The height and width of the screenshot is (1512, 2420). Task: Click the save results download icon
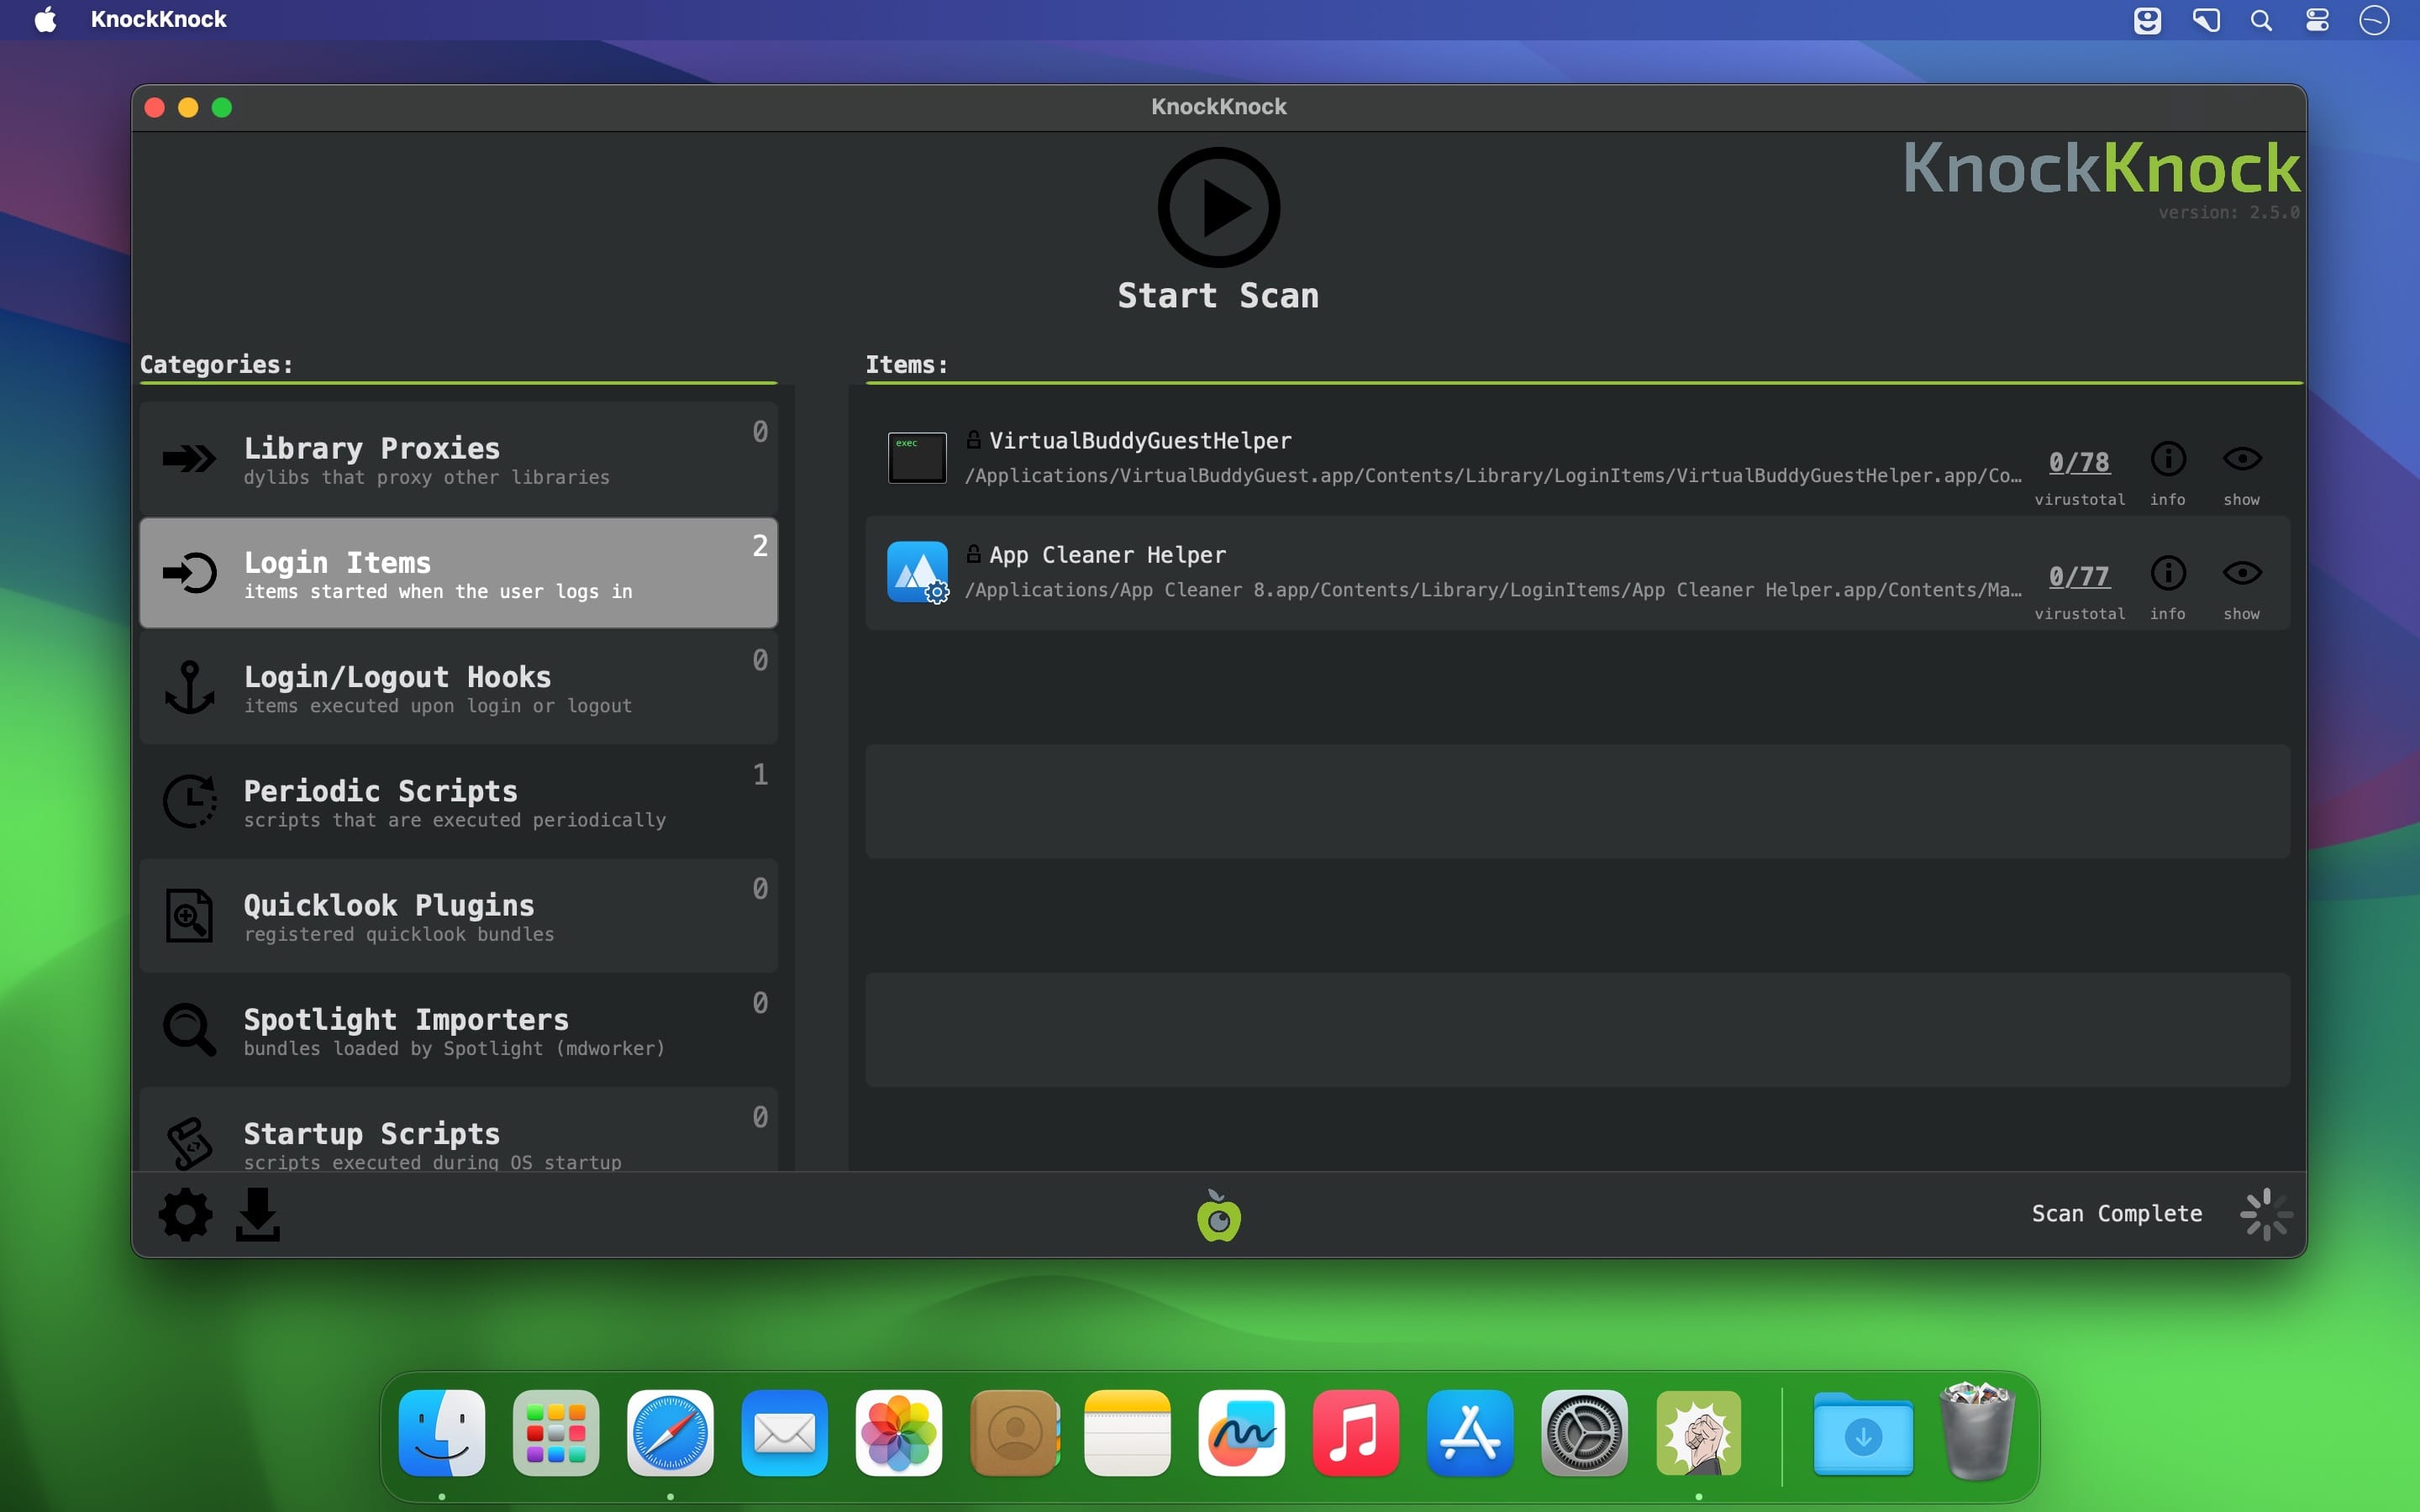(x=258, y=1215)
